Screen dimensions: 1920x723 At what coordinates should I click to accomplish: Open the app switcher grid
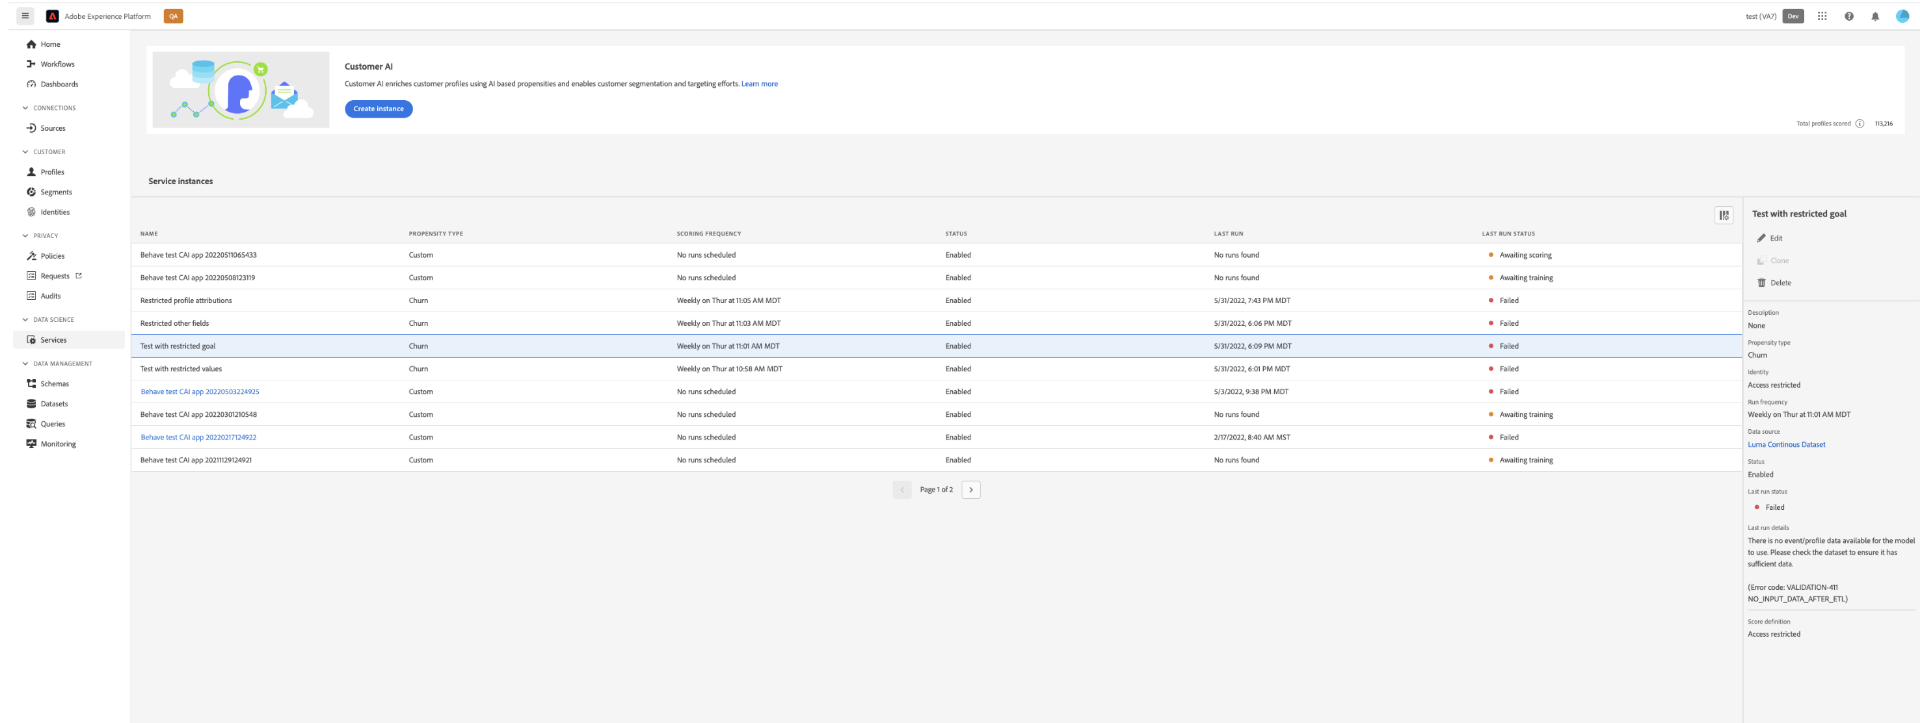1822,16
